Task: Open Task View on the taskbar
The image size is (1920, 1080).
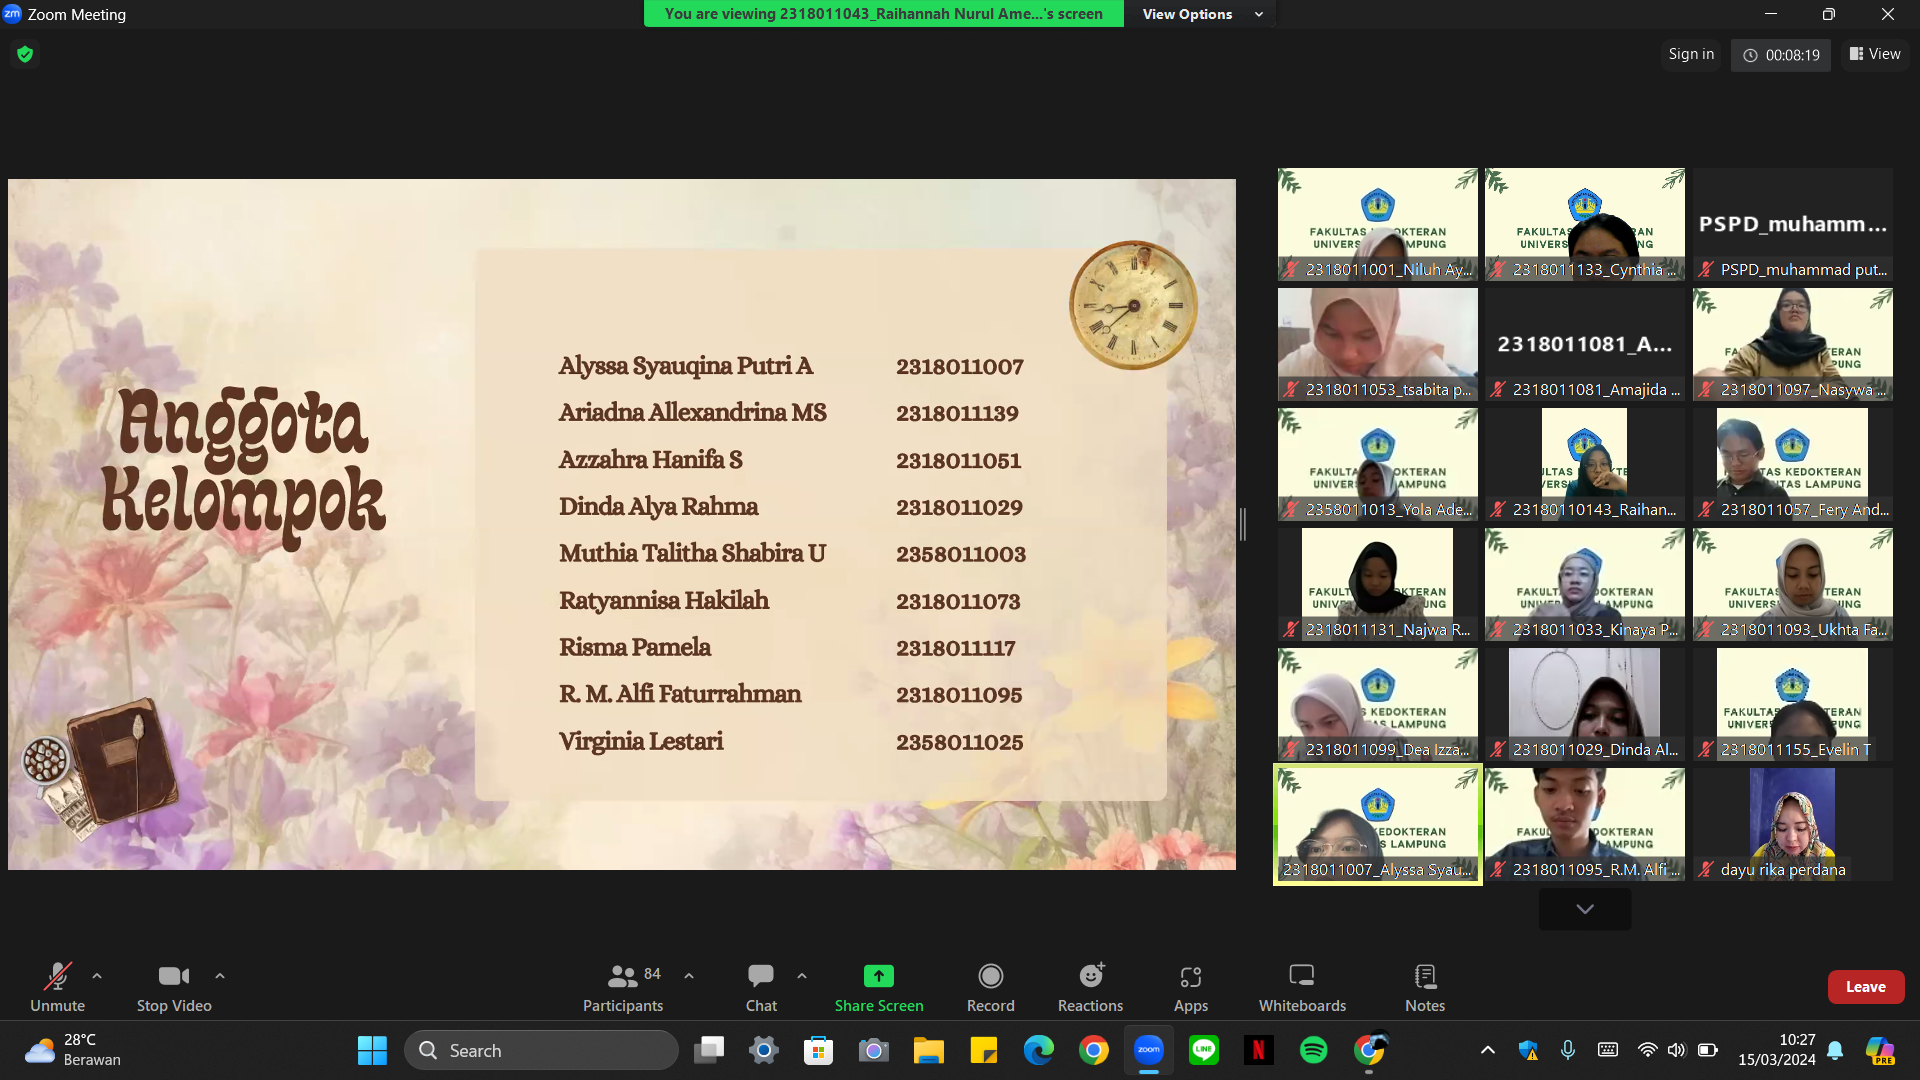Action: tap(709, 1050)
